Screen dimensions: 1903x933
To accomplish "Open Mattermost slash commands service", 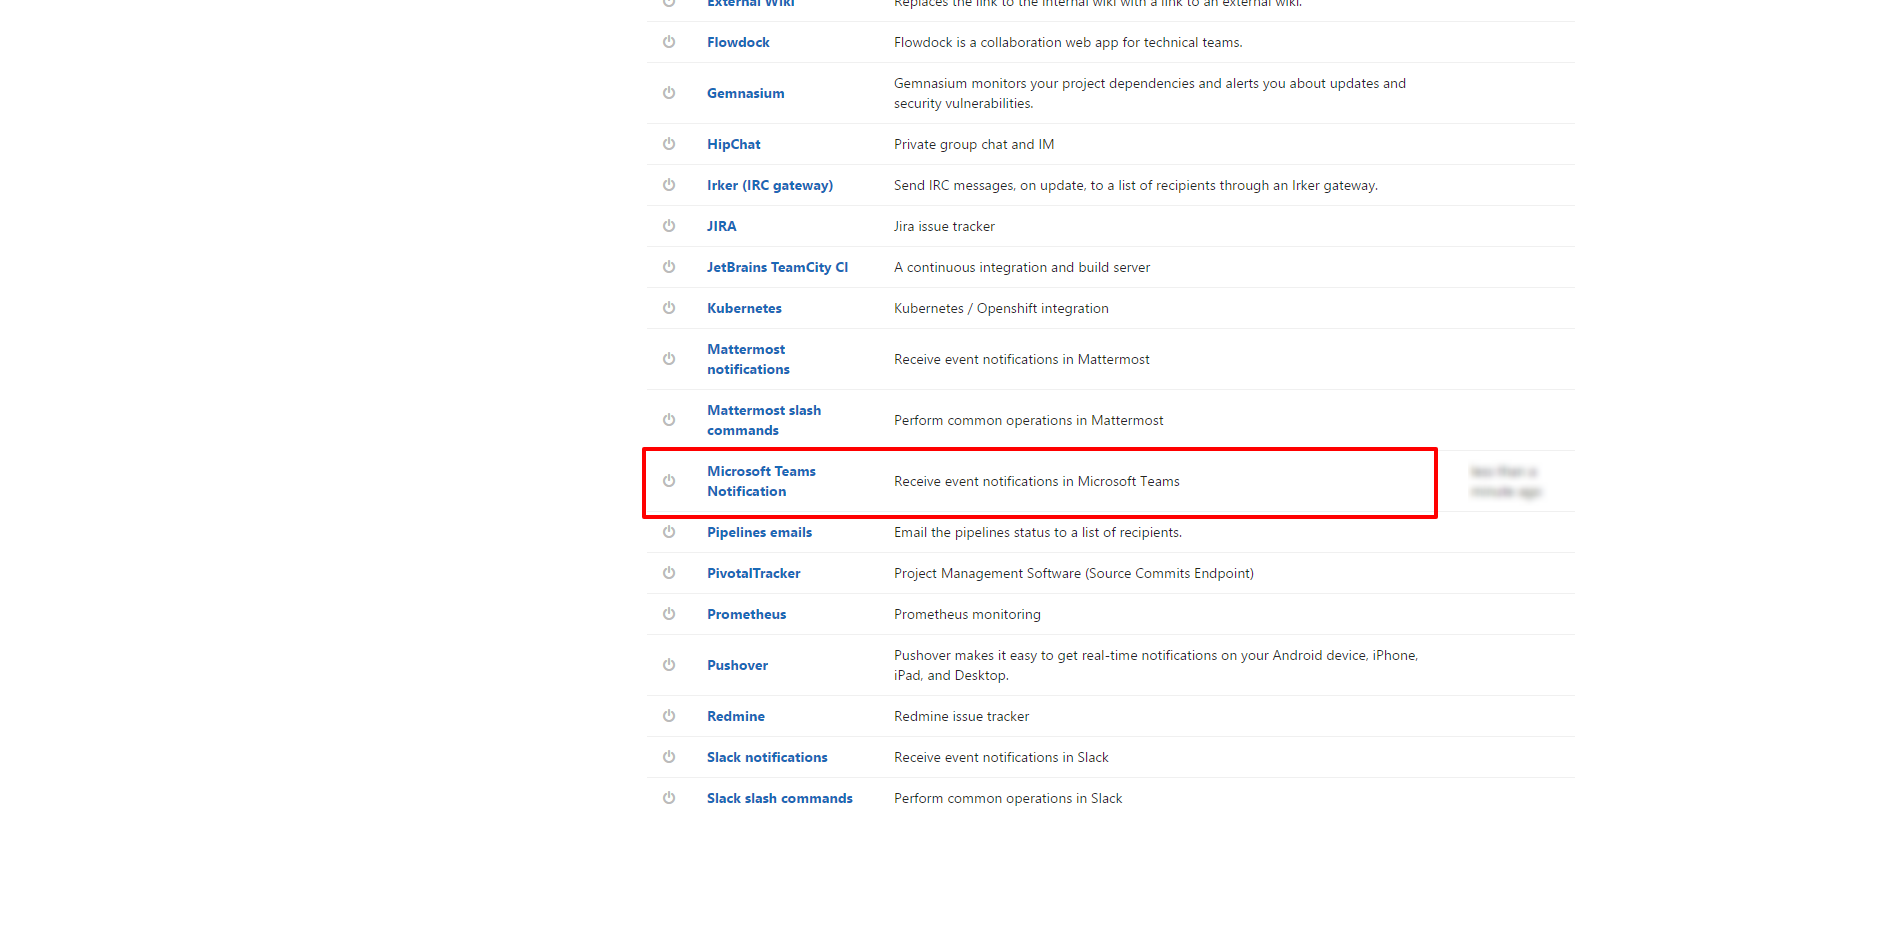I will point(764,420).
